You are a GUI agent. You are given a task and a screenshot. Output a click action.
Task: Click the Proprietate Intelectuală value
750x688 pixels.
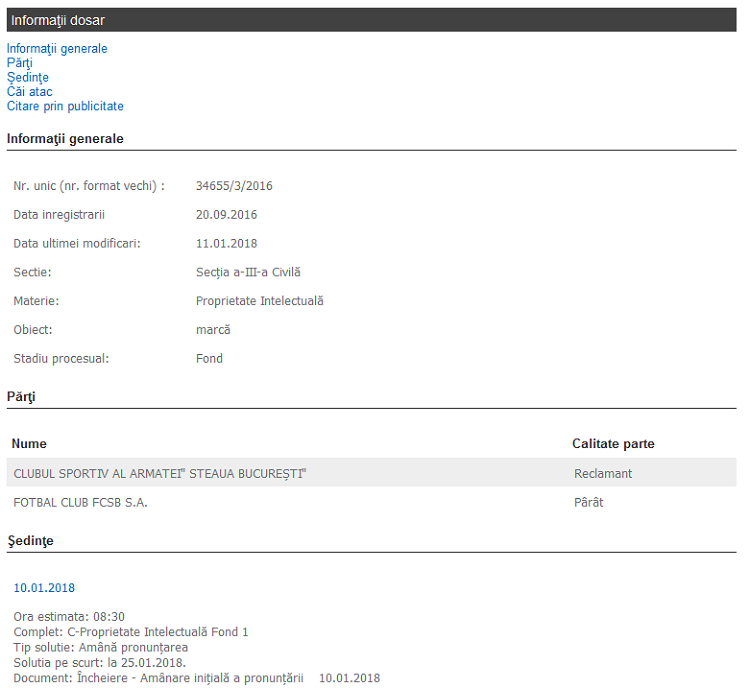(260, 301)
